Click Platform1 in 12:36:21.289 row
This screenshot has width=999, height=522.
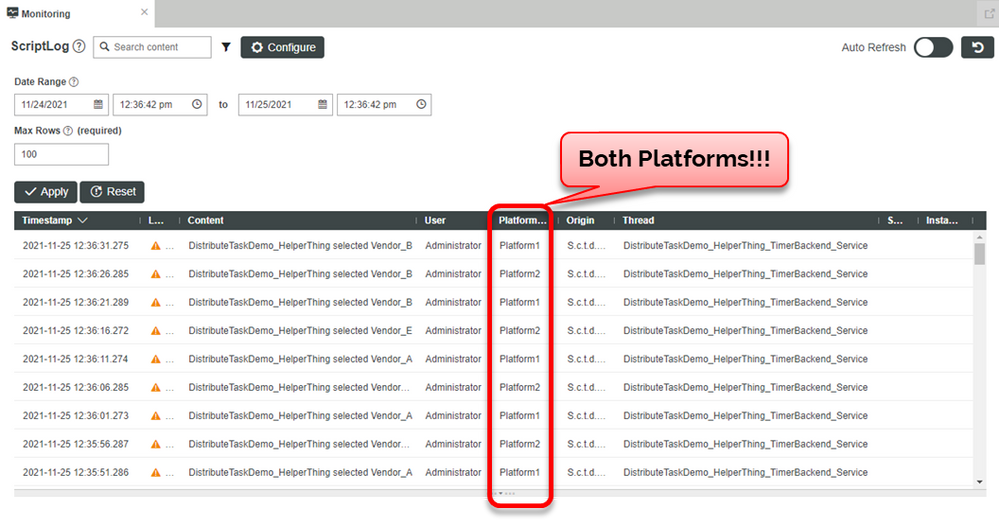tap(519, 303)
